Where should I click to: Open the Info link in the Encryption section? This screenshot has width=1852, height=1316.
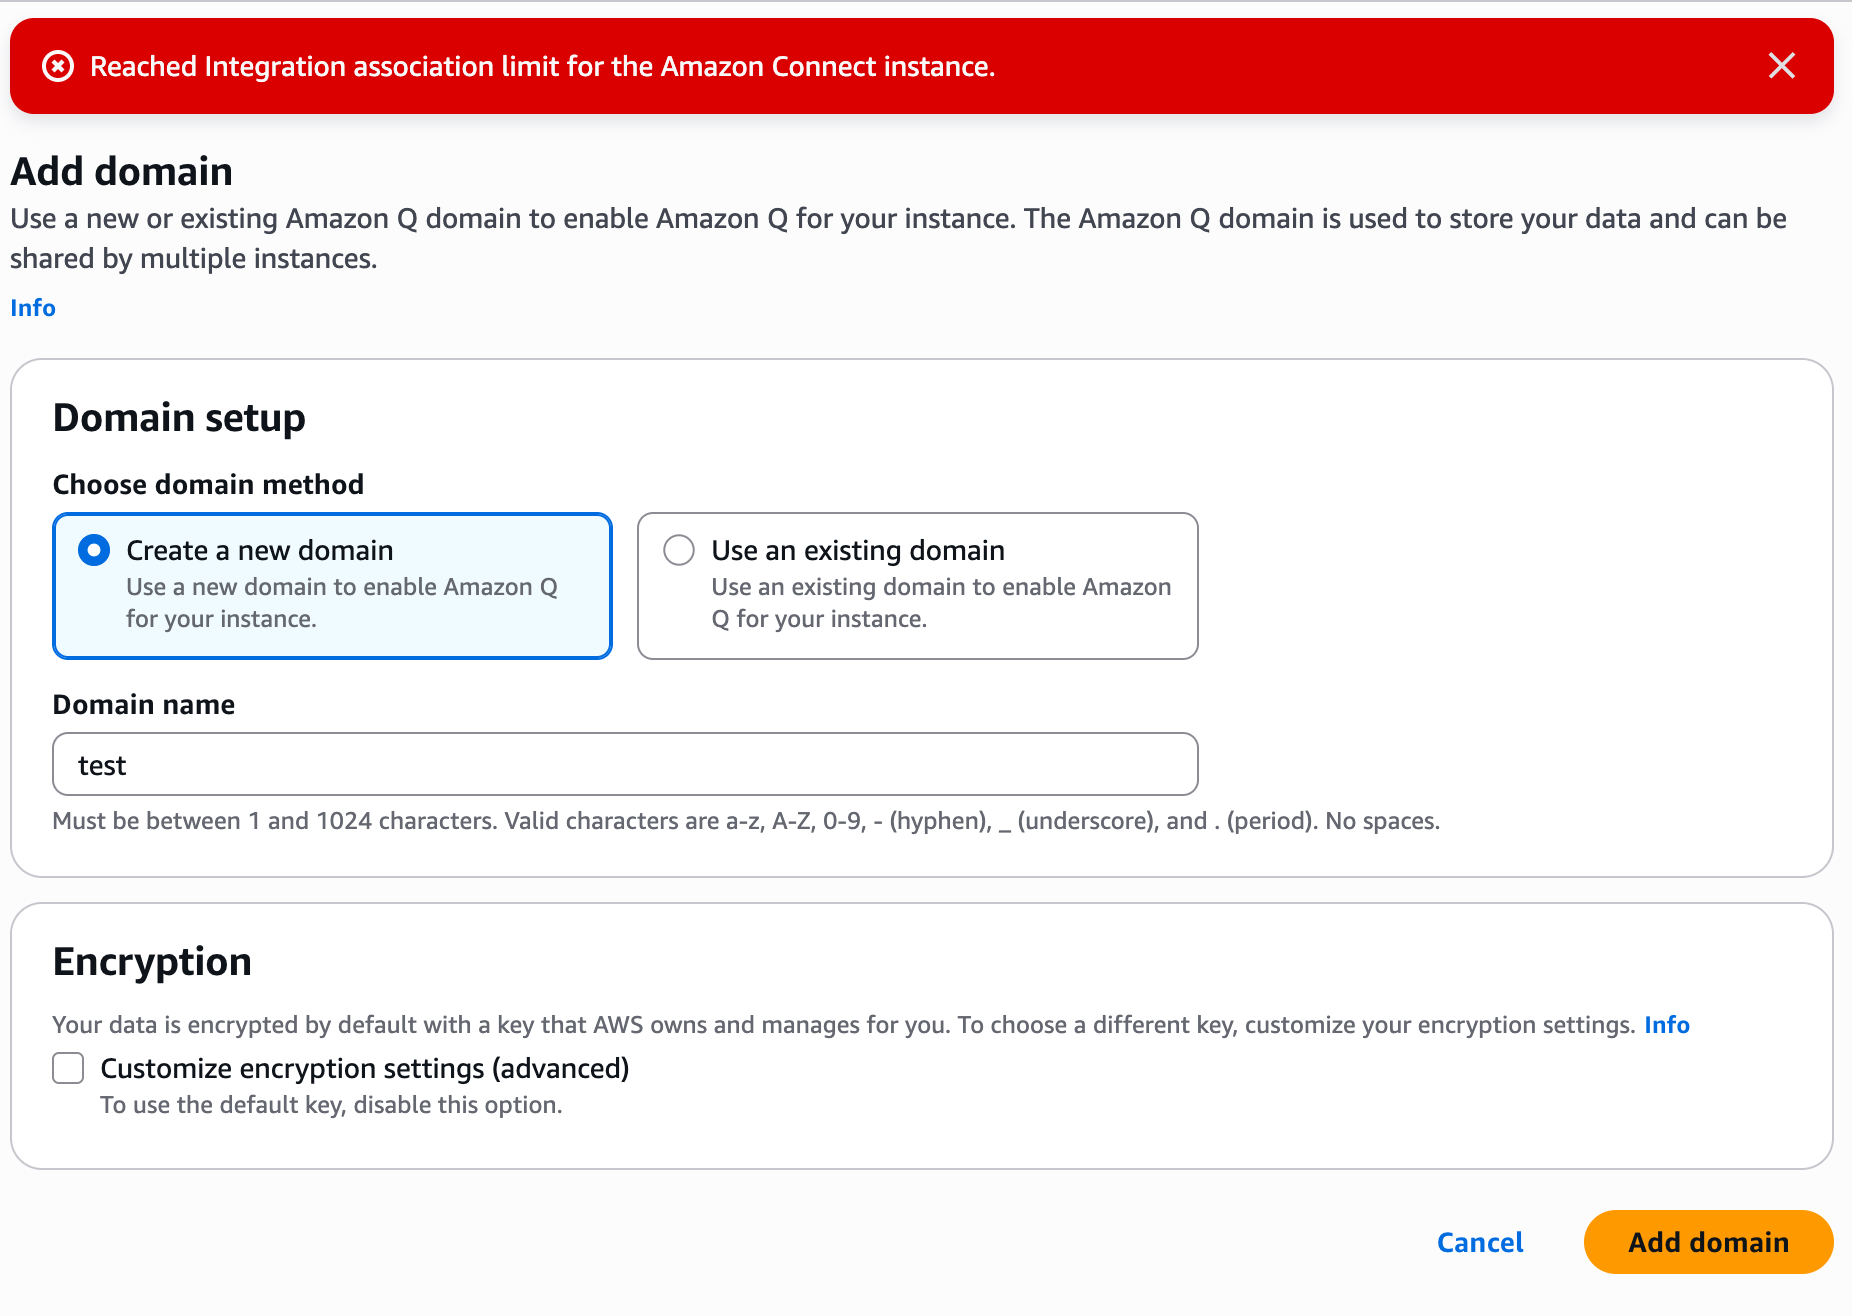pos(1666,1025)
